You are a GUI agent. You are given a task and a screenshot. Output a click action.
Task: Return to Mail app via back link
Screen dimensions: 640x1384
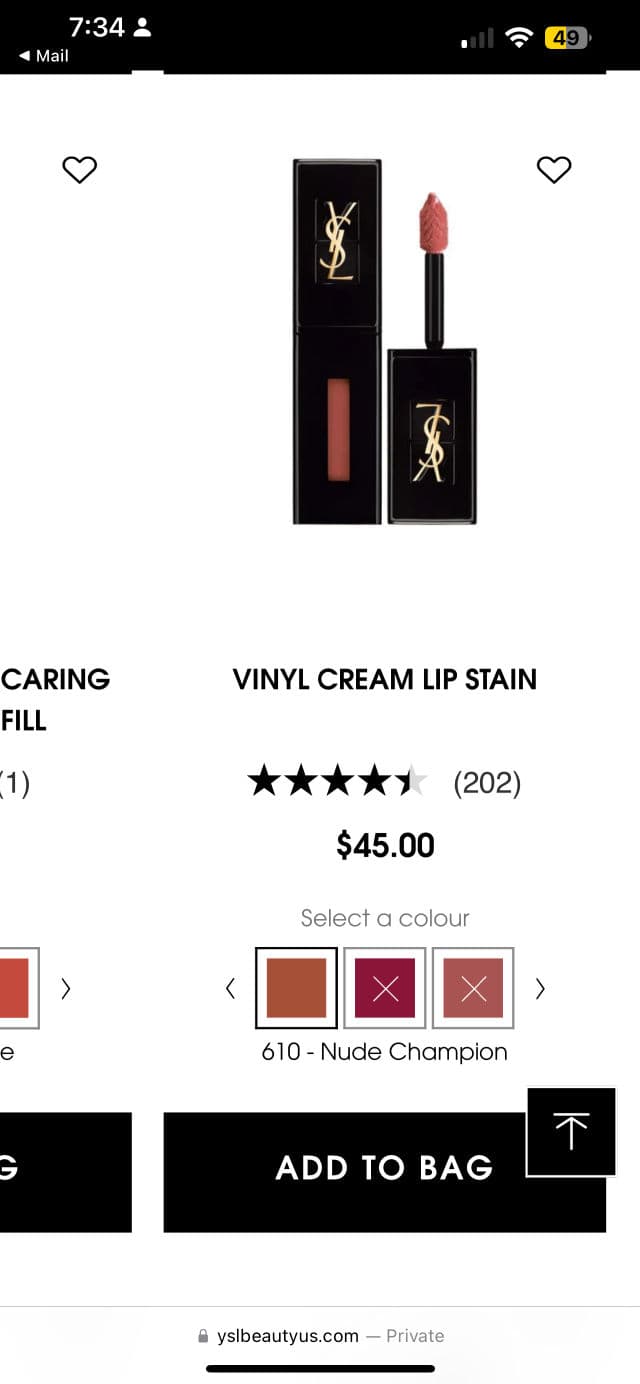tap(43, 56)
